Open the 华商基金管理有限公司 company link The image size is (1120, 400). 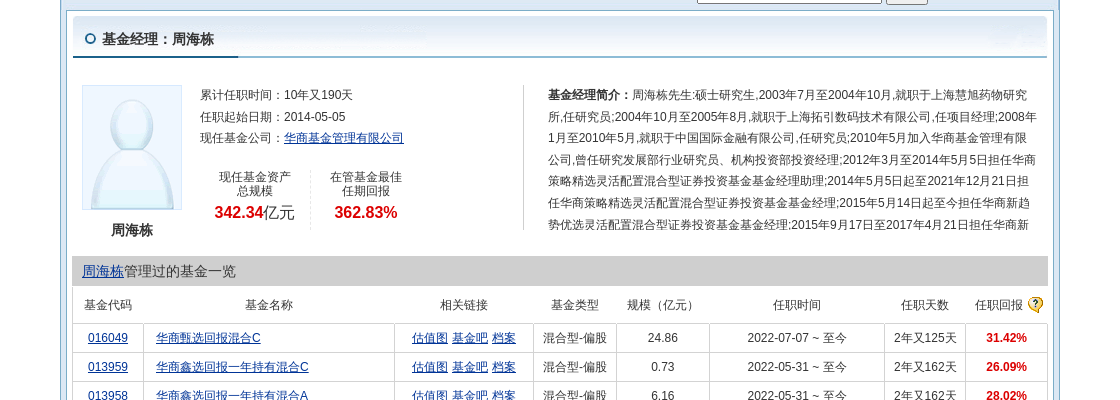(x=343, y=138)
